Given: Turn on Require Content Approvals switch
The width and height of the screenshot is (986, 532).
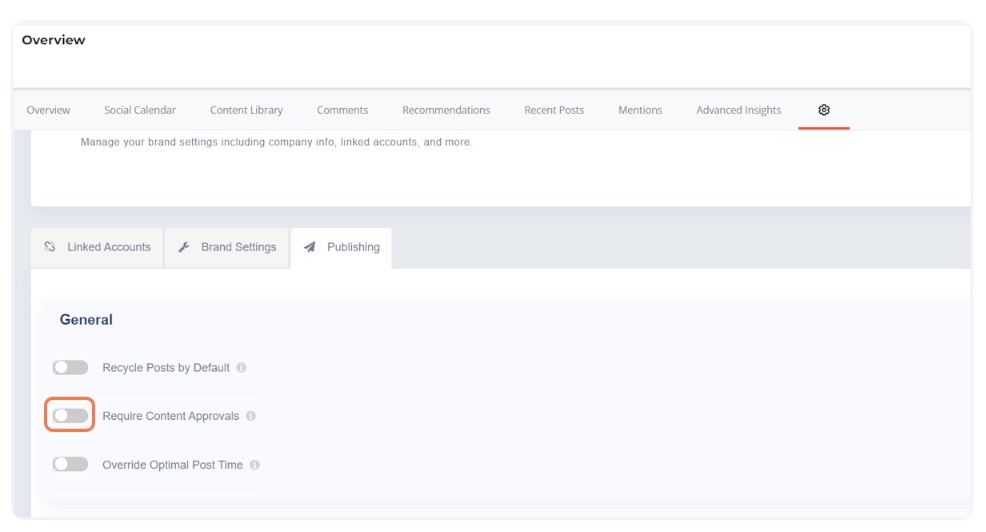Looking at the screenshot, I should [x=70, y=415].
